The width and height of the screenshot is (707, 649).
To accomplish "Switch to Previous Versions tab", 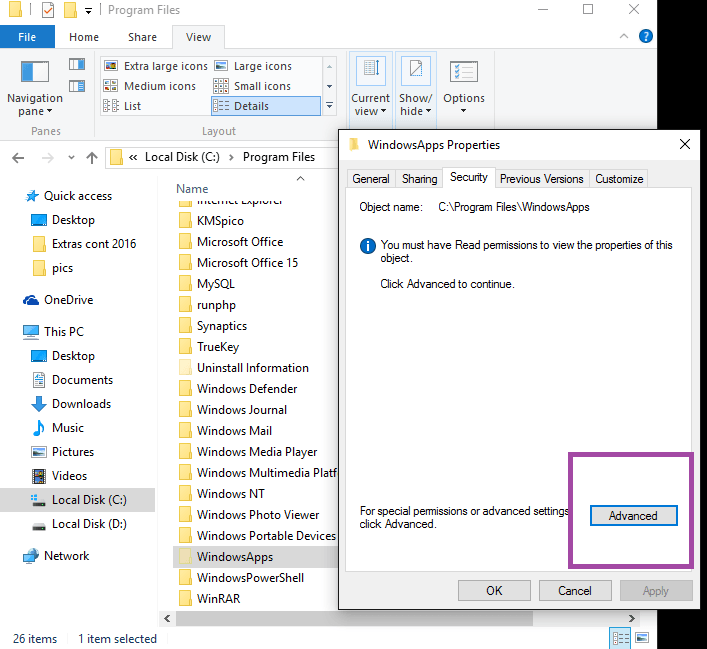I will [x=542, y=179].
